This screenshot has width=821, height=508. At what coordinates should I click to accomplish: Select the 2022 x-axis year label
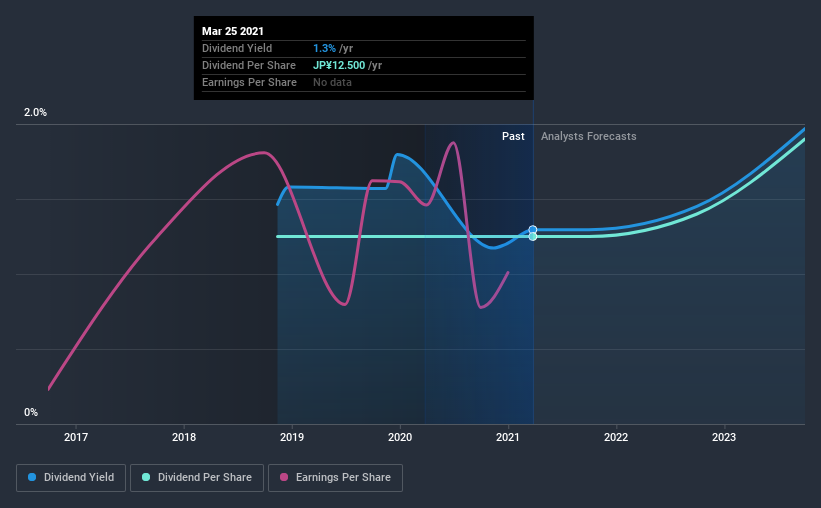pyautogui.click(x=616, y=437)
